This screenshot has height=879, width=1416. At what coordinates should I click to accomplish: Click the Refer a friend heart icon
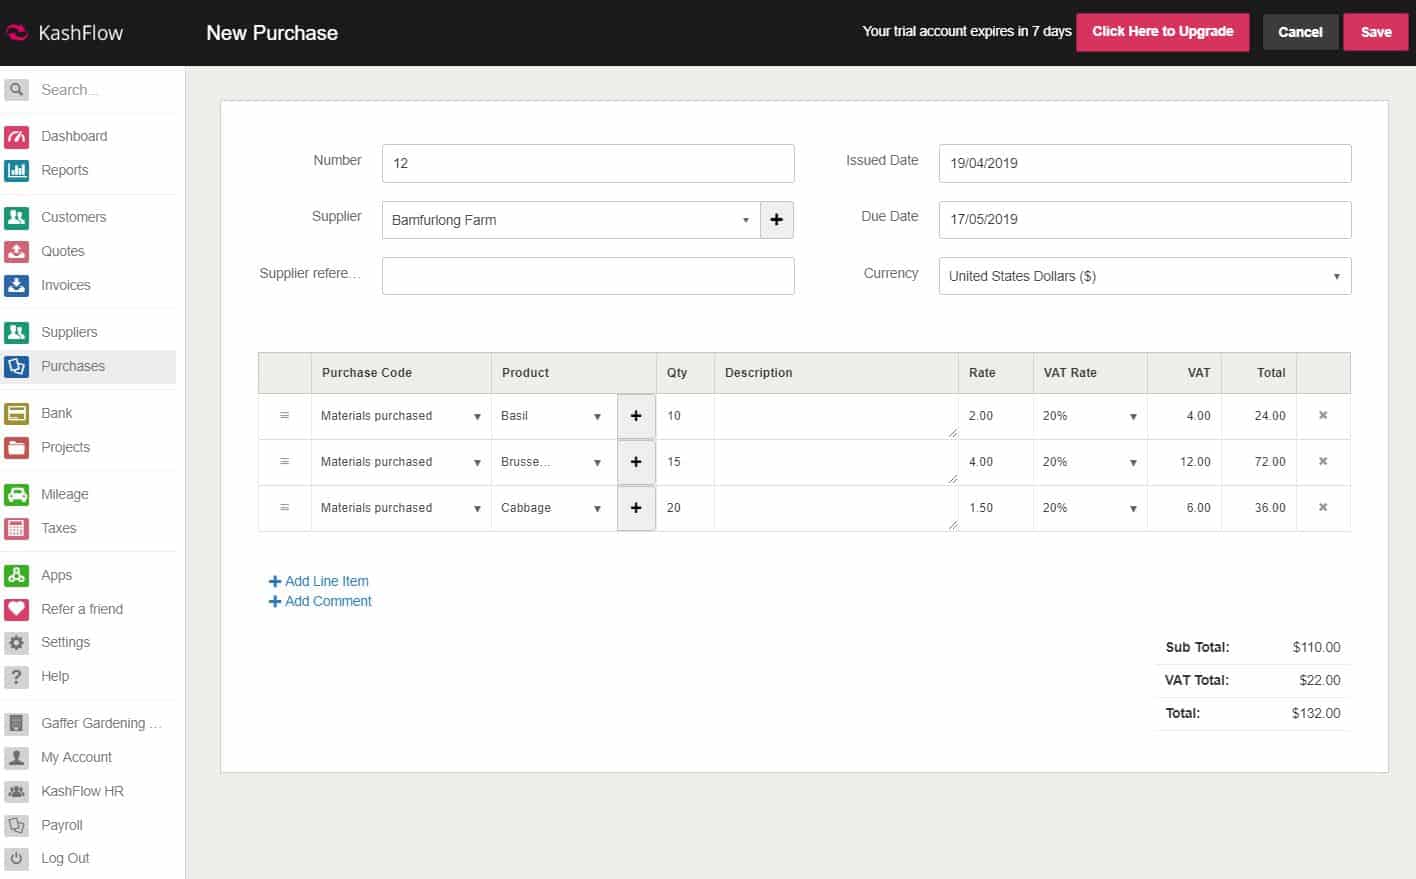pos(16,609)
